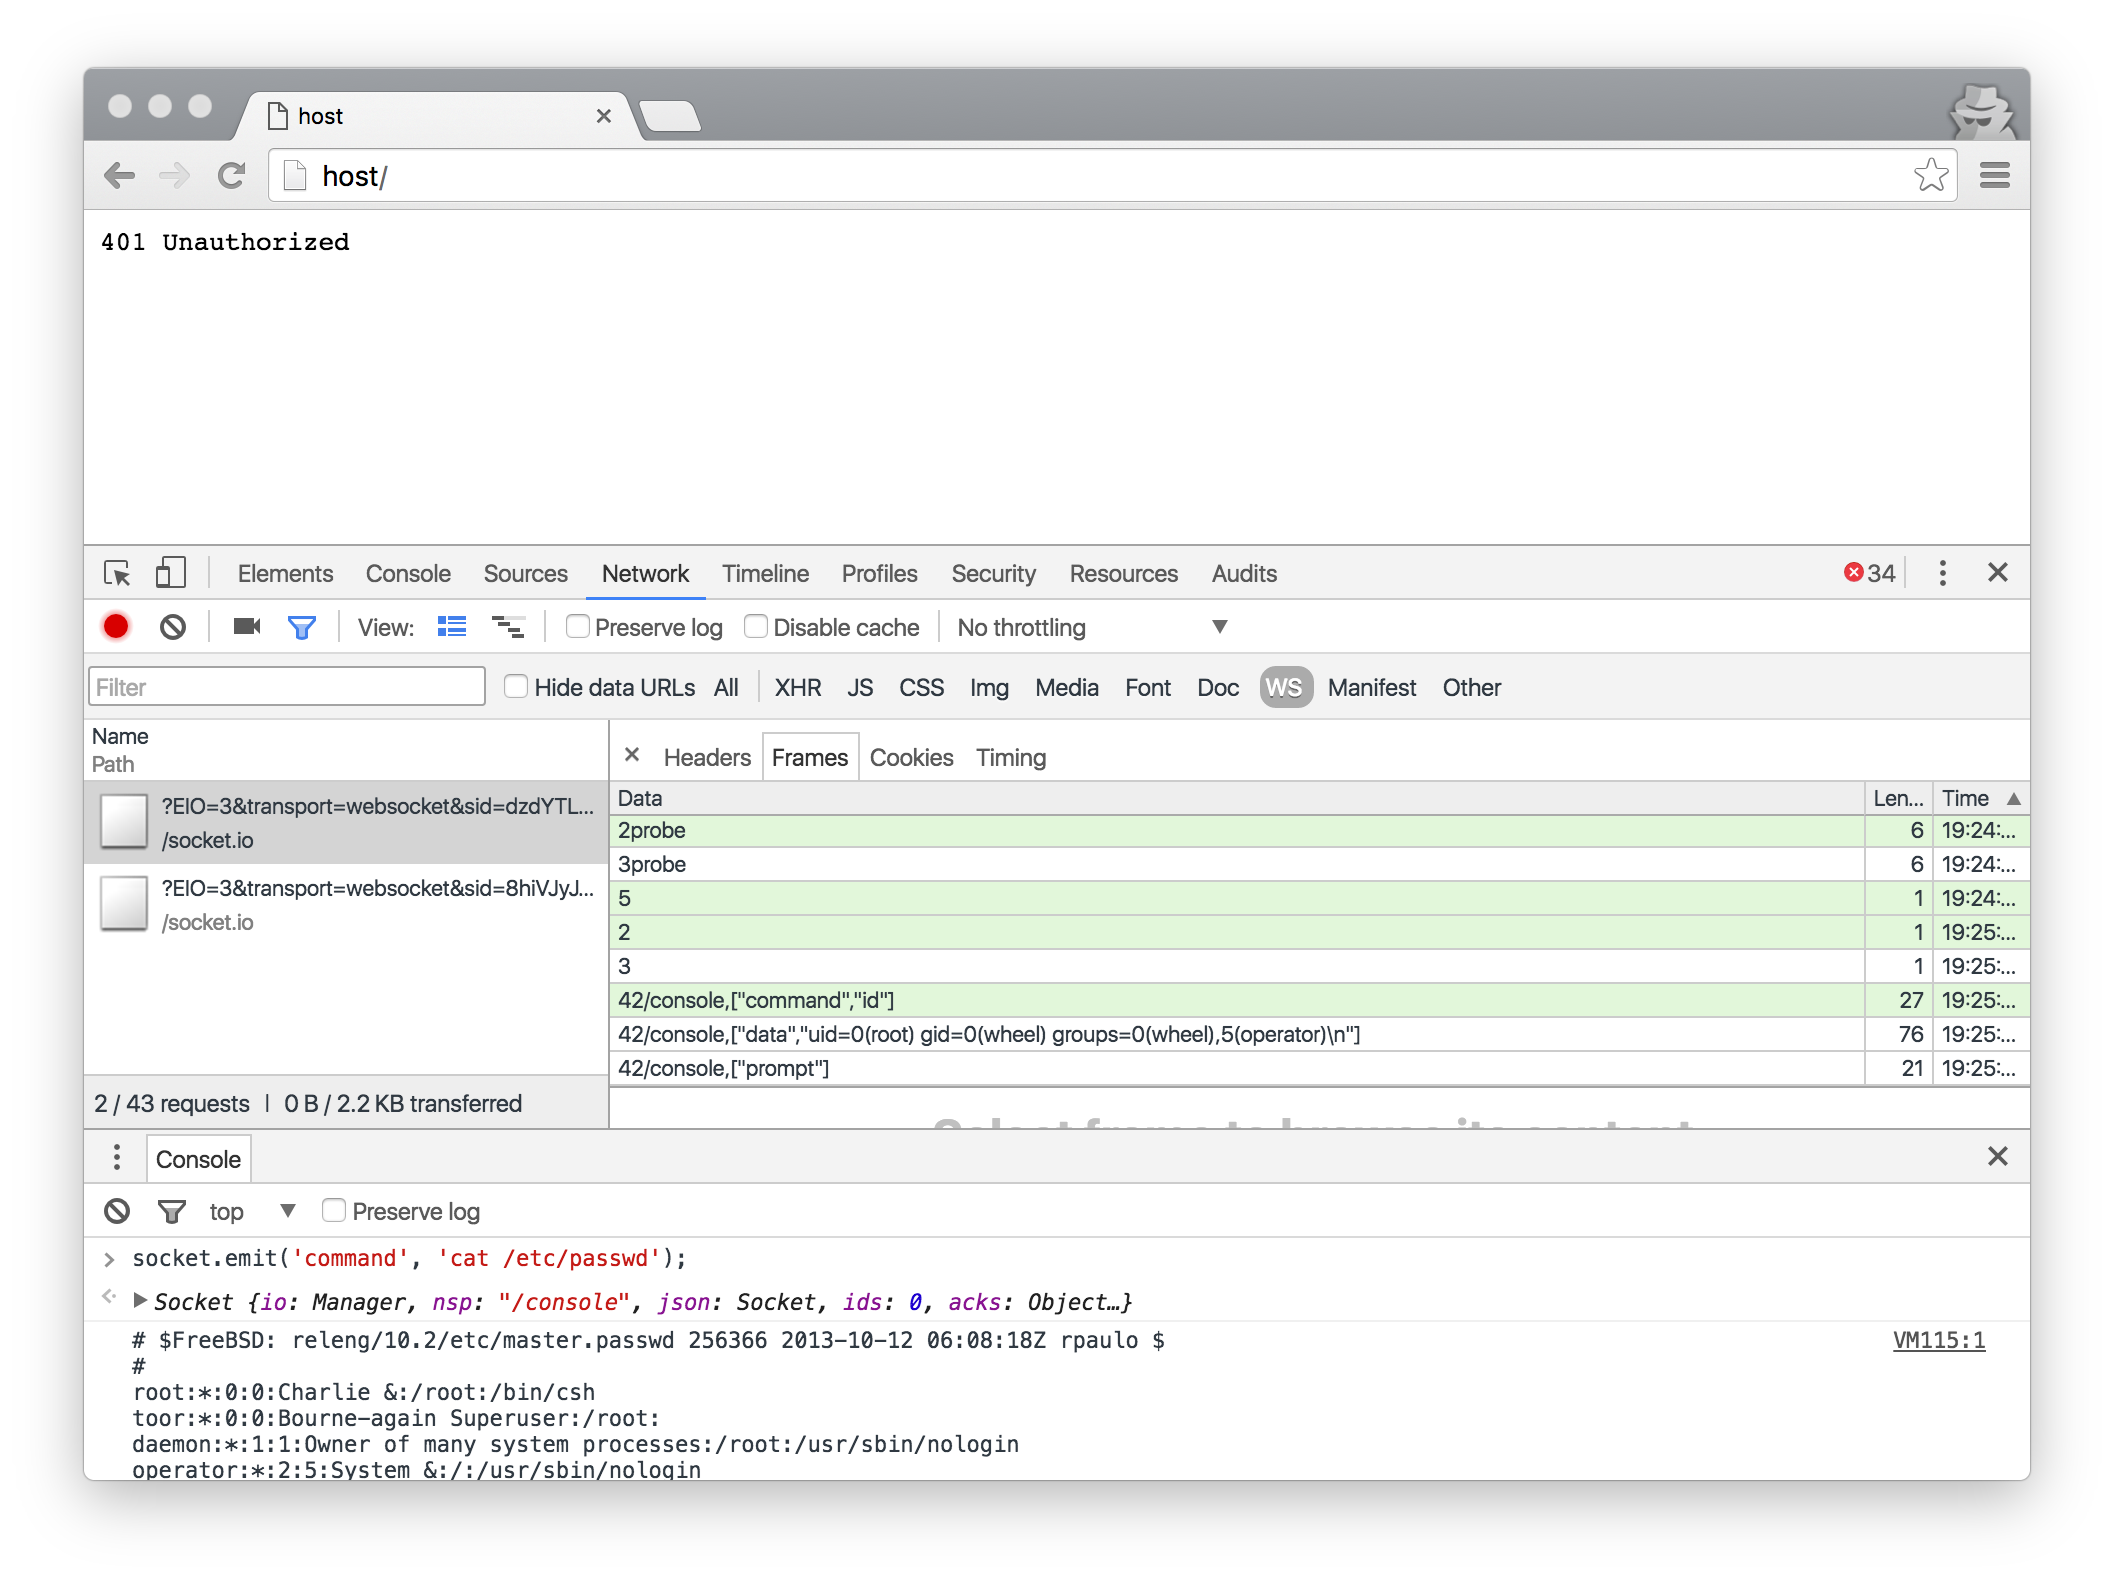Enable the network Preserve log checkbox
The image size is (2114, 1580).
577,627
